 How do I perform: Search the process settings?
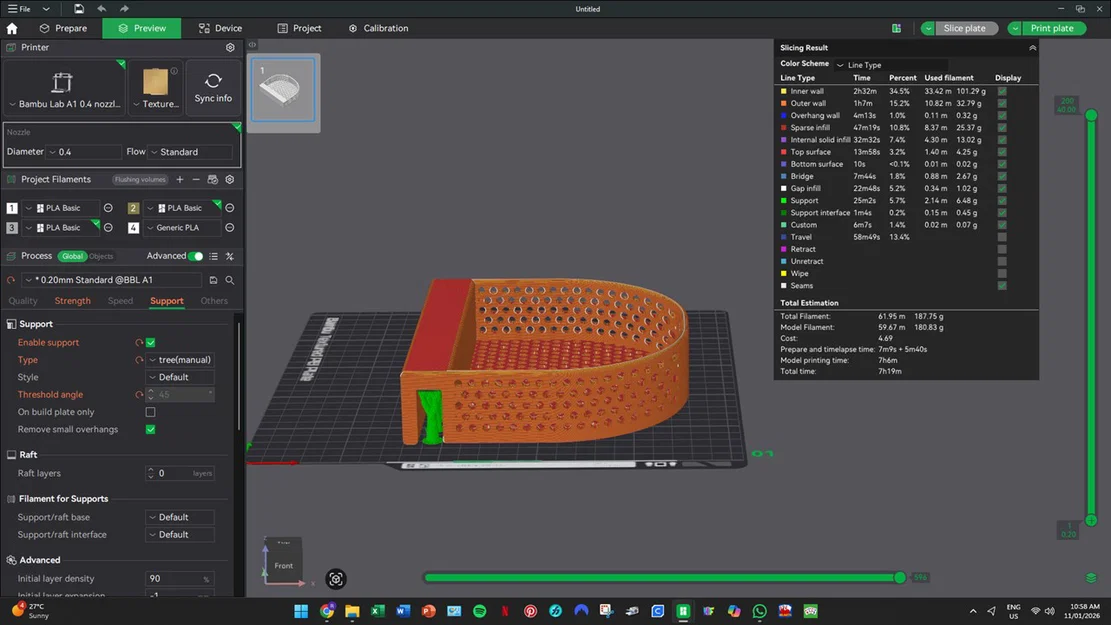click(230, 280)
